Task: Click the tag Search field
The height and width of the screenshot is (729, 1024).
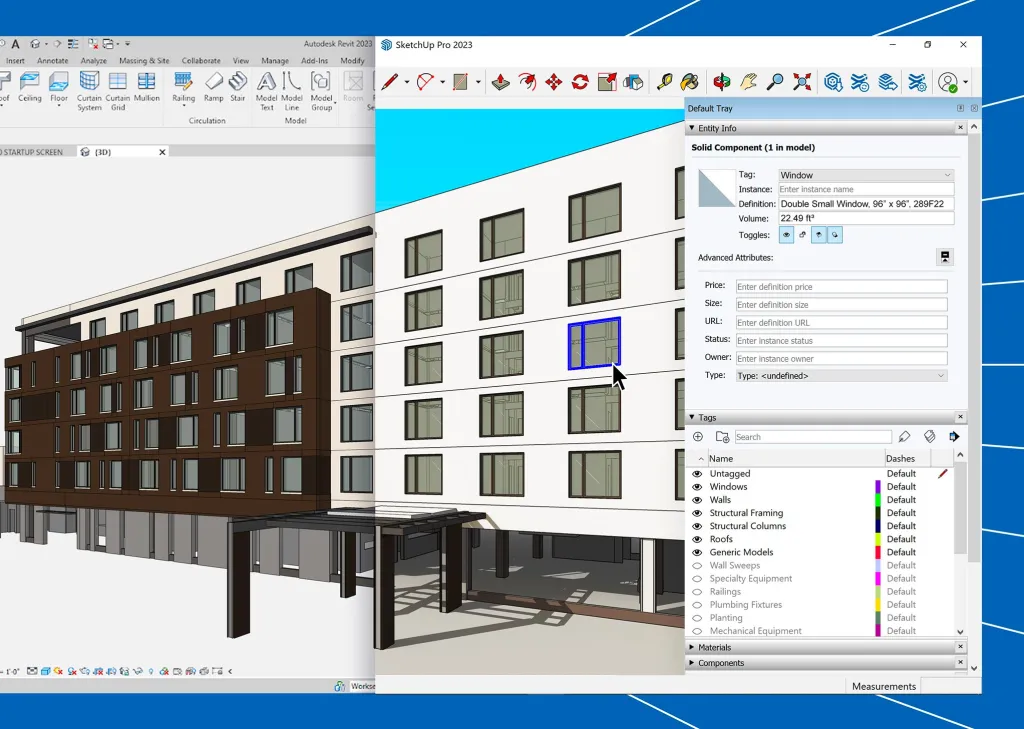Action: click(x=813, y=437)
